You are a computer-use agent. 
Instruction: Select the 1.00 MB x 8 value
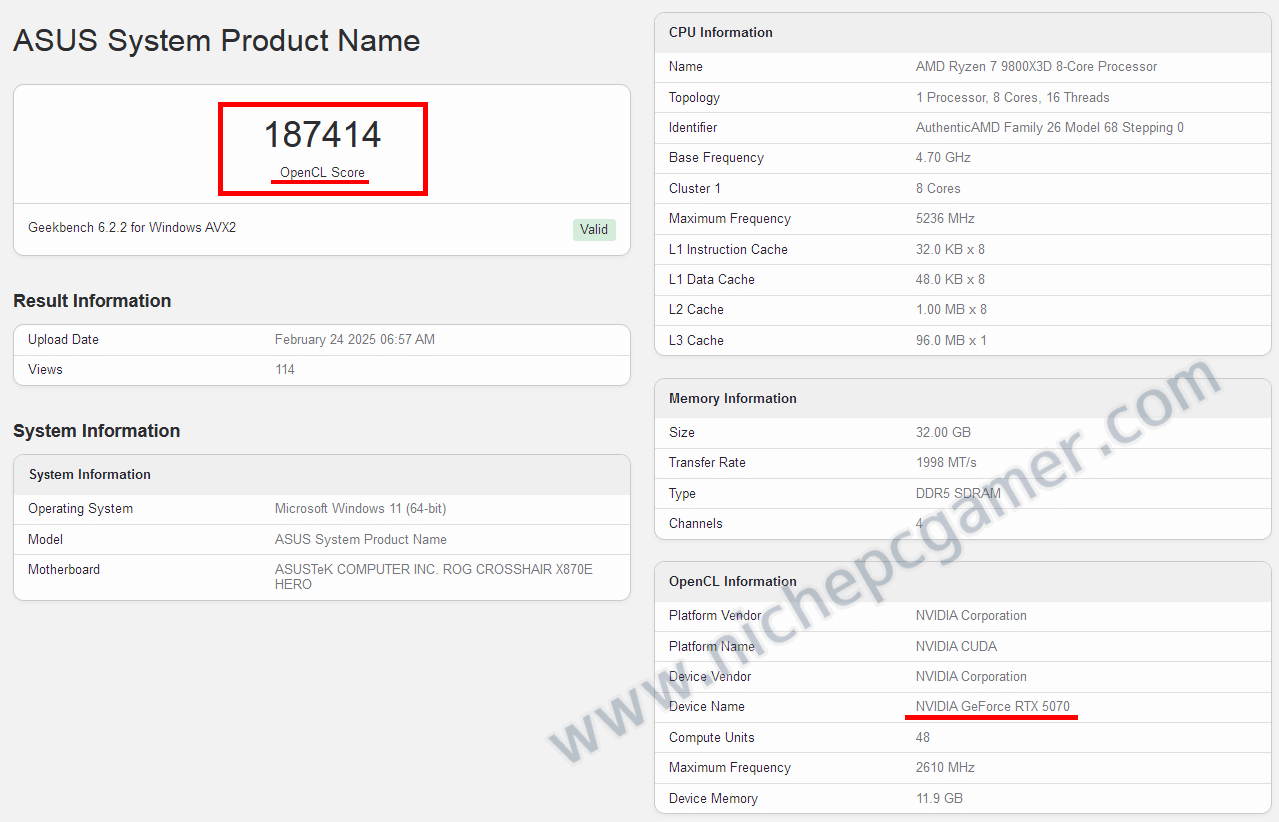(951, 309)
